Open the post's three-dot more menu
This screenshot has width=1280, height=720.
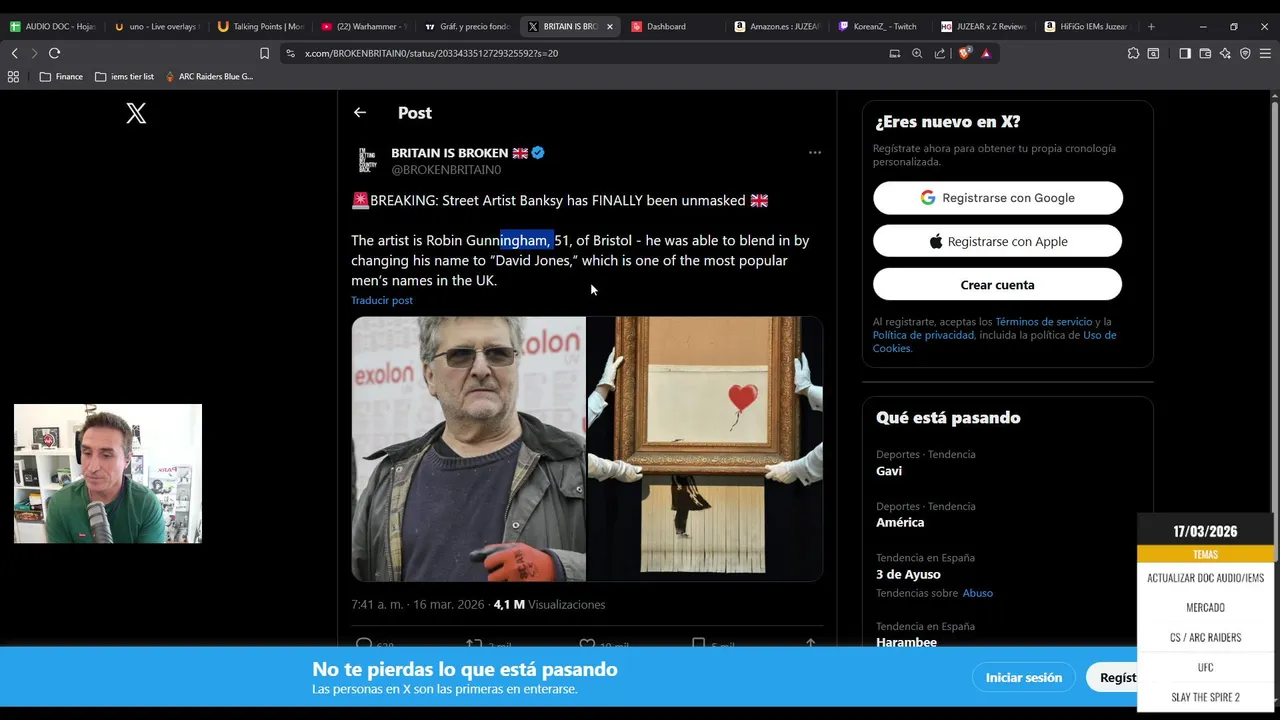pos(815,153)
